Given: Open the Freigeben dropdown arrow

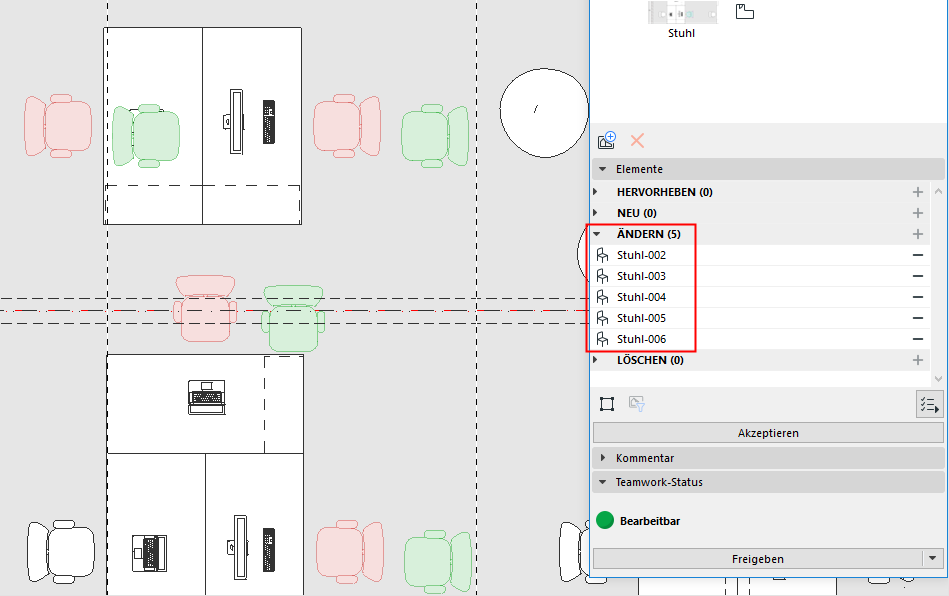Looking at the screenshot, I should (933, 558).
